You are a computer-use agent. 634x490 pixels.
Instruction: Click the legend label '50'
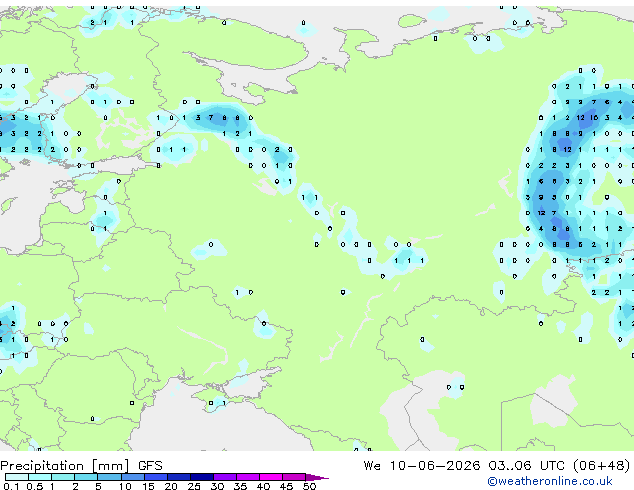coord(309,486)
